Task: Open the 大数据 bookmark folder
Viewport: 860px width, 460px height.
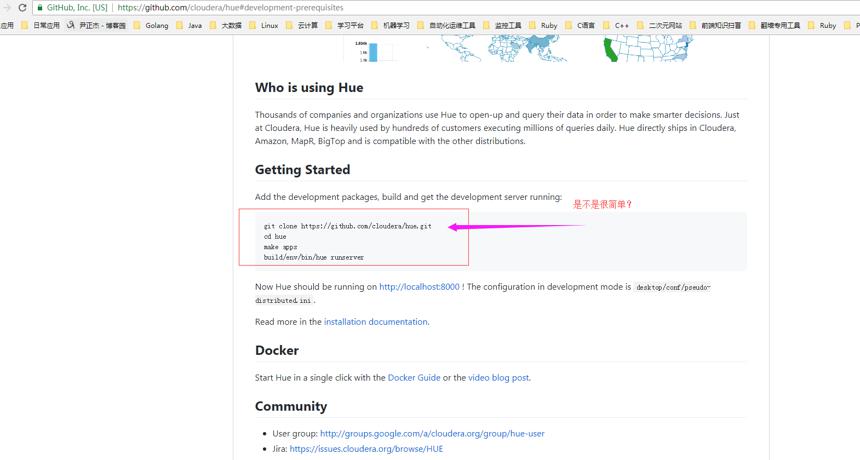Action: 225,25
